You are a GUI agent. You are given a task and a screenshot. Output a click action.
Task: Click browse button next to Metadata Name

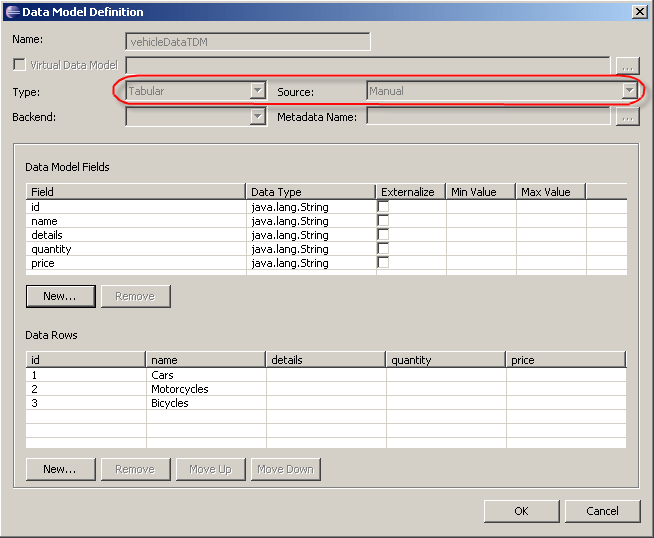628,117
